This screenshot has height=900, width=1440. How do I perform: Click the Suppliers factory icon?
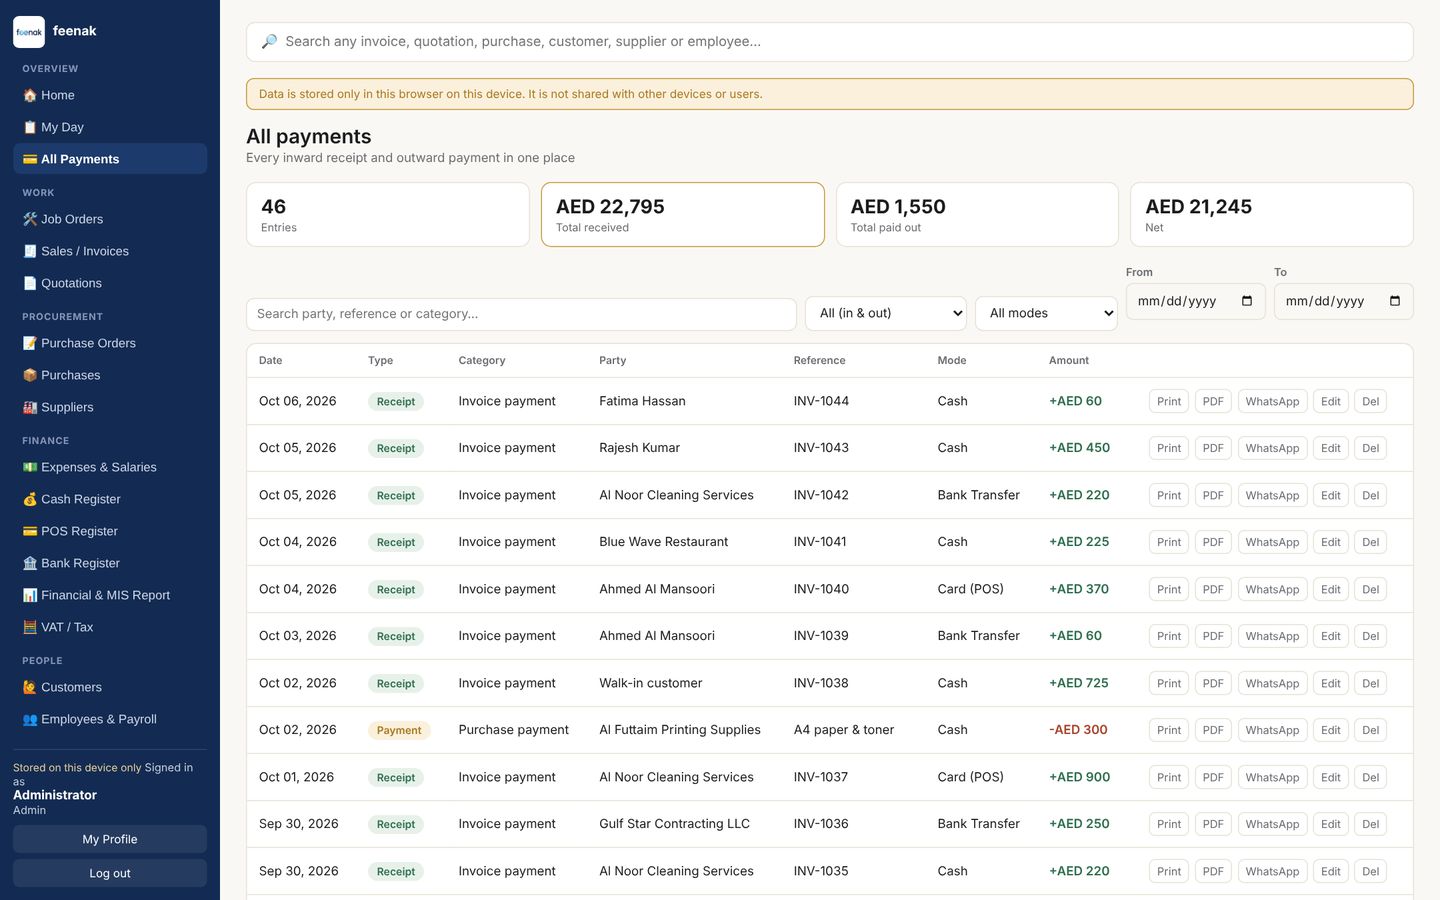30,407
